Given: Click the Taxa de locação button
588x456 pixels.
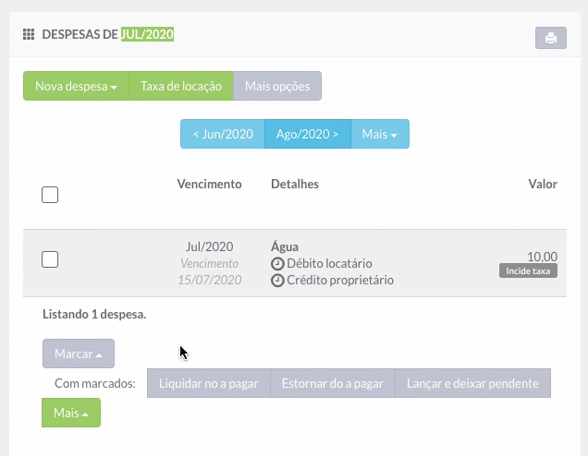Looking at the screenshot, I should click(181, 86).
